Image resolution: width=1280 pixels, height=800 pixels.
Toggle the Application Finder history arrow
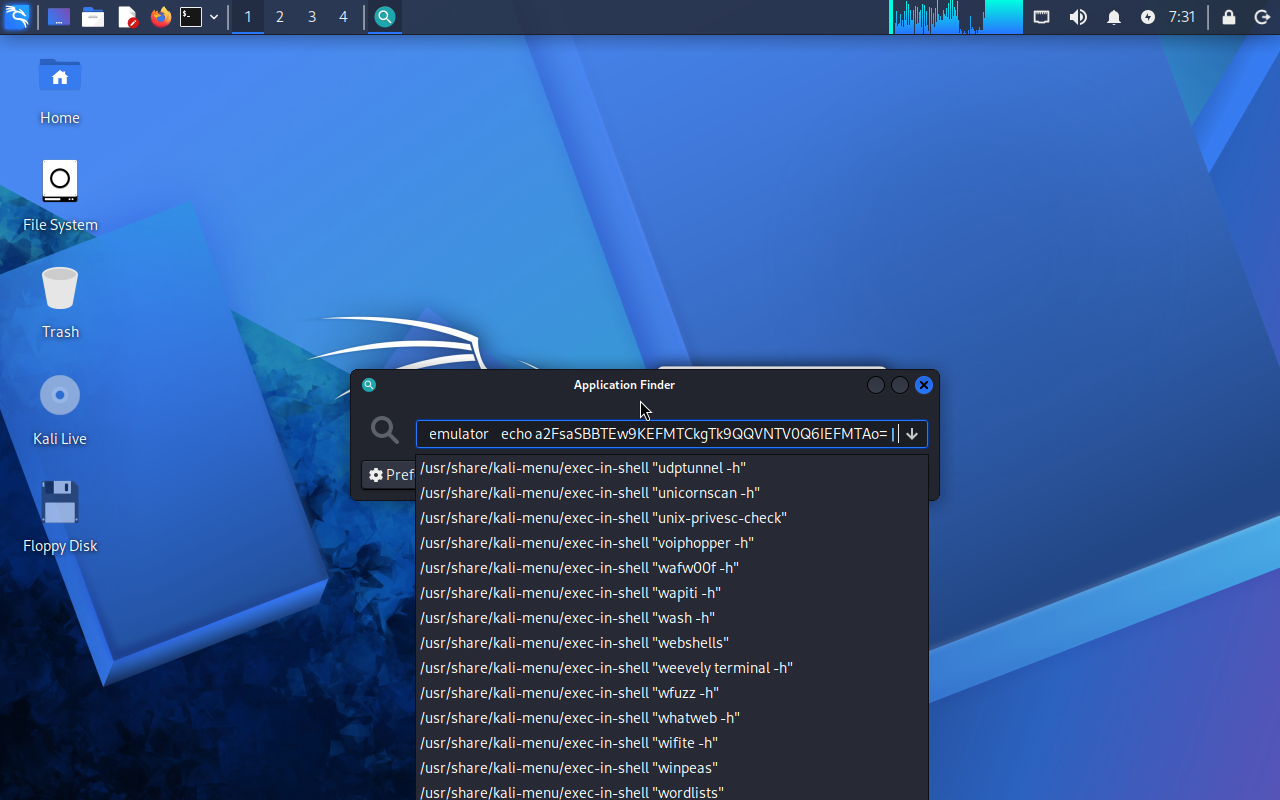point(912,434)
